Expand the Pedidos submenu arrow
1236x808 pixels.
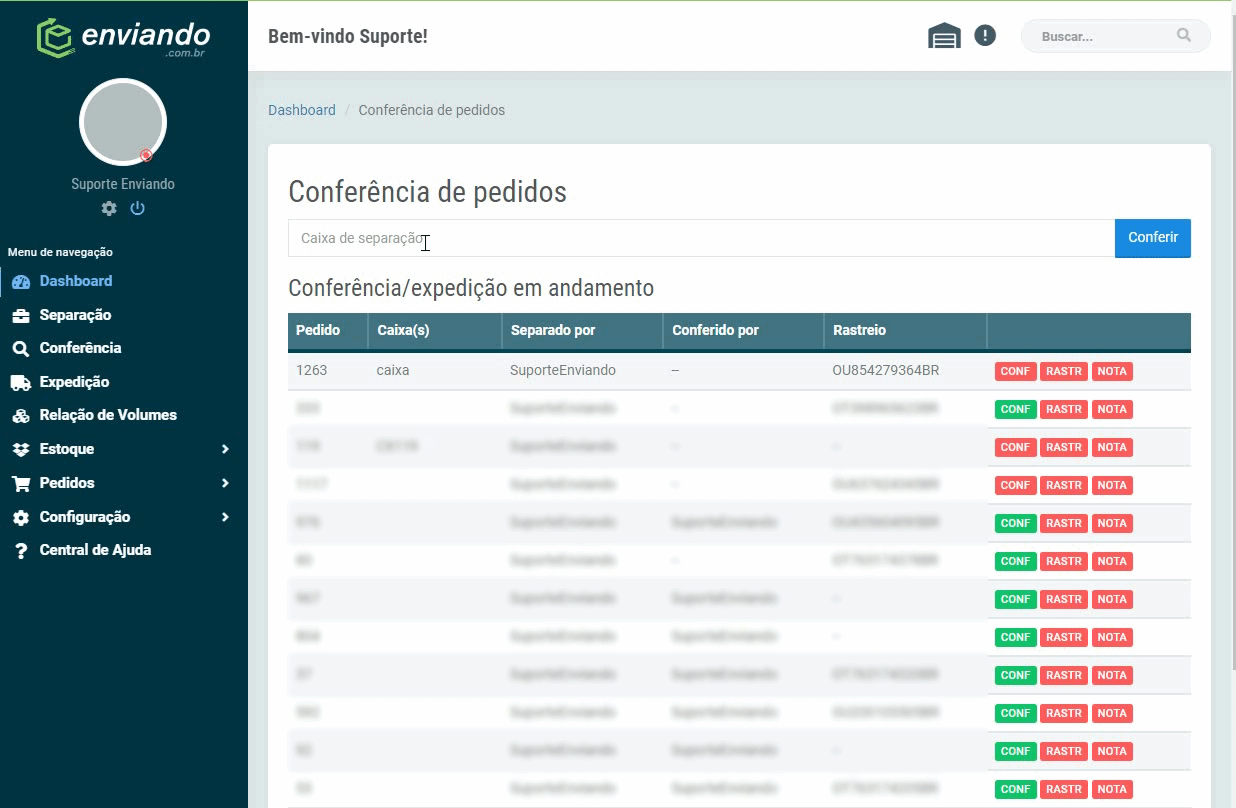(x=225, y=483)
